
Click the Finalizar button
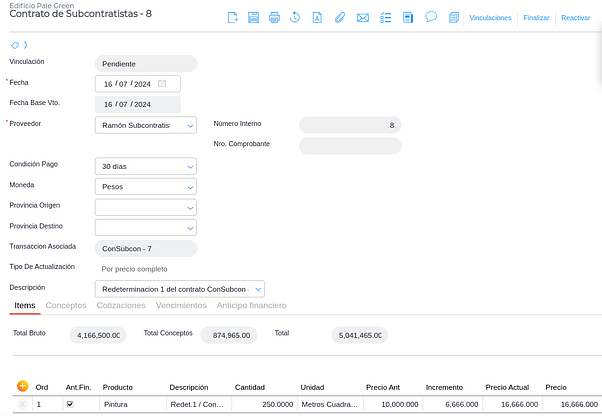[x=536, y=18]
